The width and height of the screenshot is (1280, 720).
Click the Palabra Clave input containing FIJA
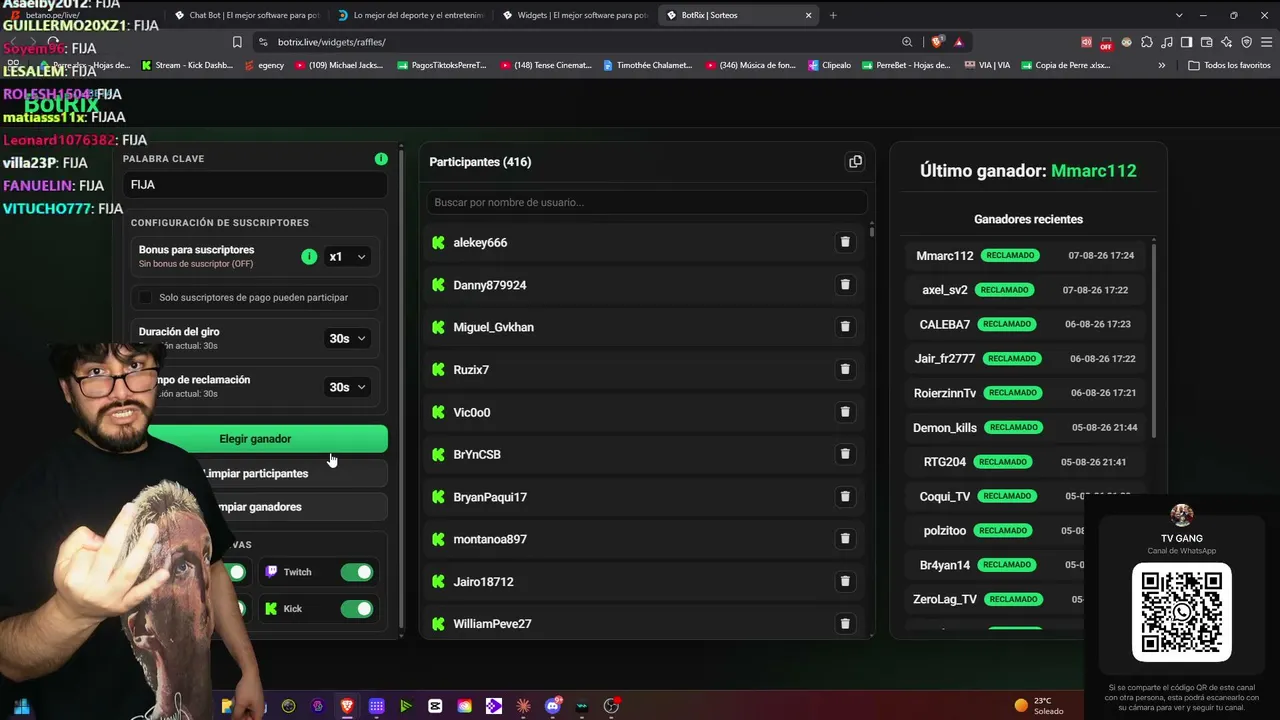click(x=255, y=185)
